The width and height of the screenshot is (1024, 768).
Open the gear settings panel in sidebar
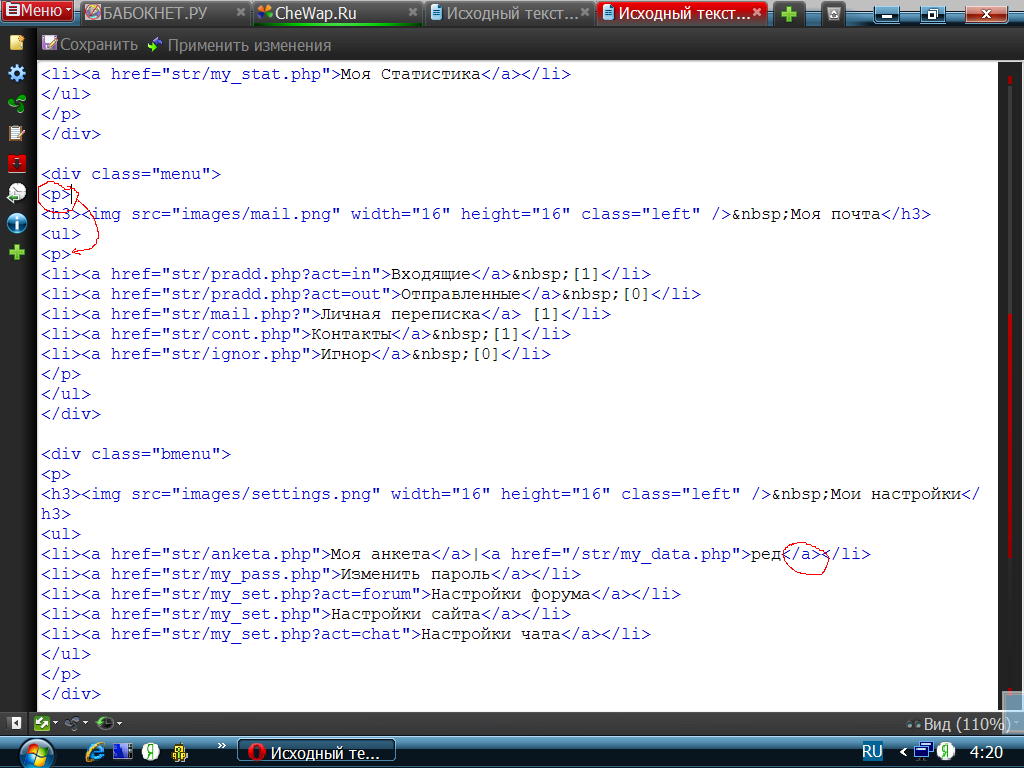pyautogui.click(x=17, y=73)
